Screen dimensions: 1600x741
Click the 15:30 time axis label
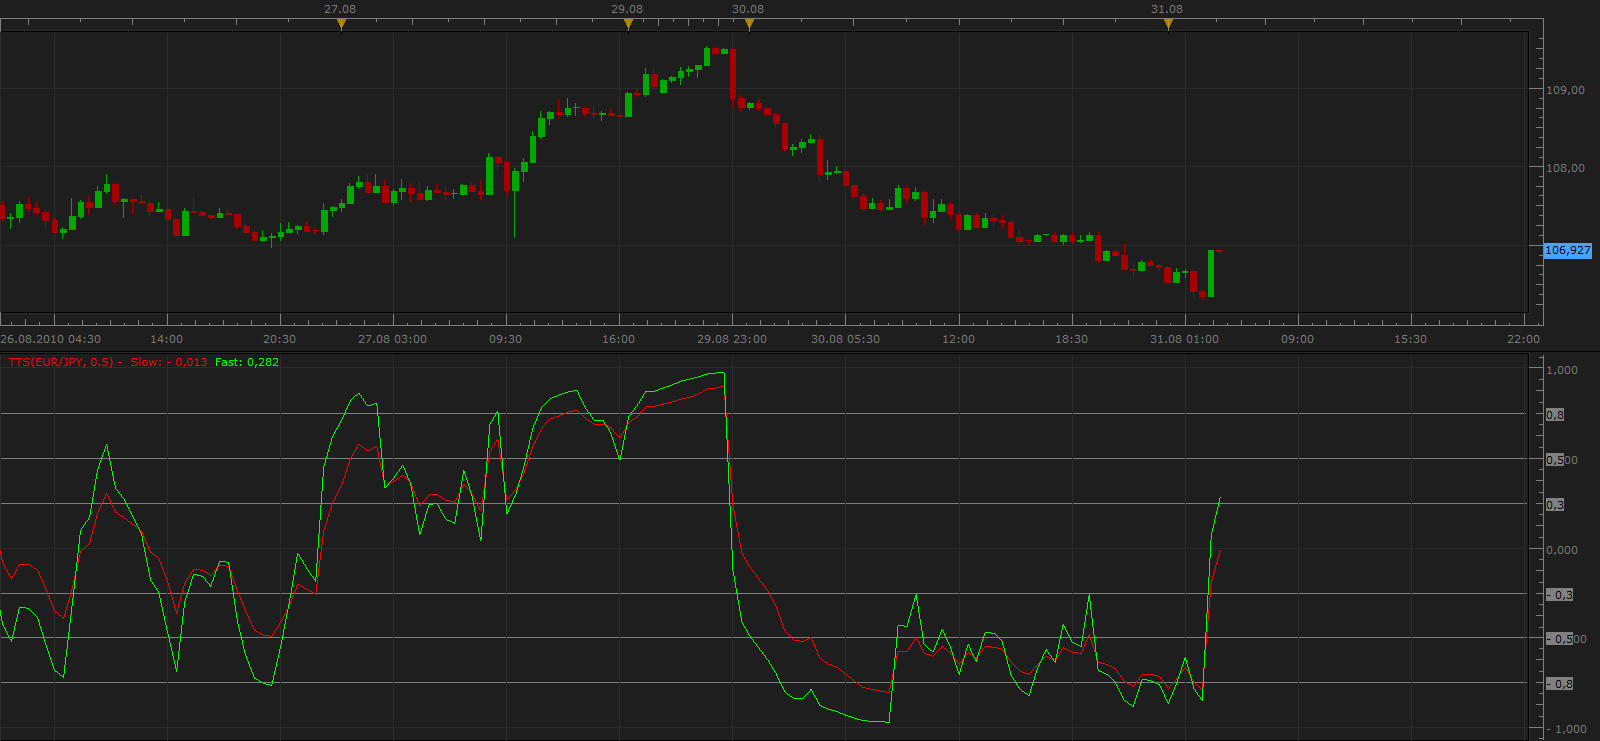1411,339
